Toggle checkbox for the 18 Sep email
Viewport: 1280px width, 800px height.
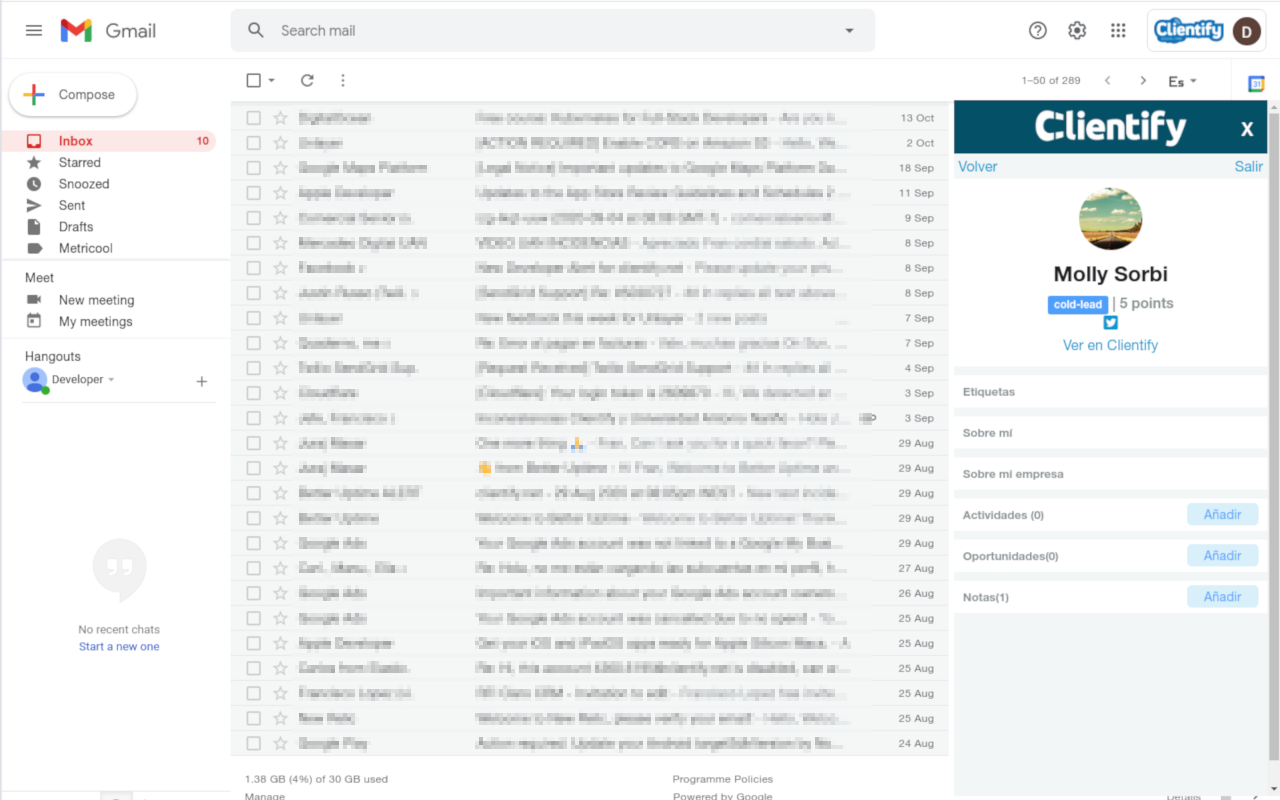point(254,168)
